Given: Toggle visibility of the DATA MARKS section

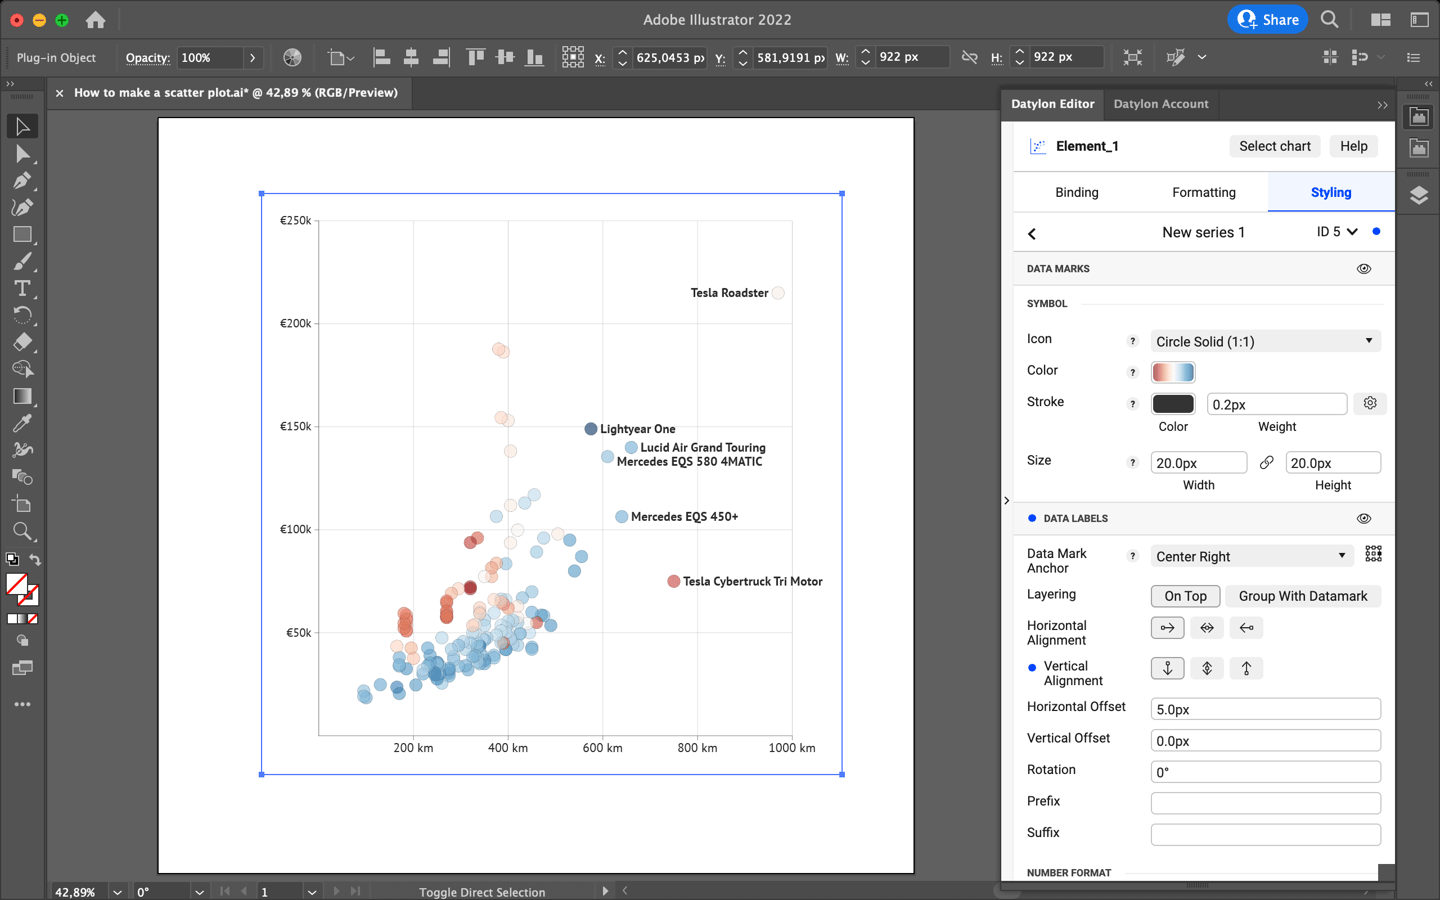Looking at the screenshot, I should [1364, 268].
